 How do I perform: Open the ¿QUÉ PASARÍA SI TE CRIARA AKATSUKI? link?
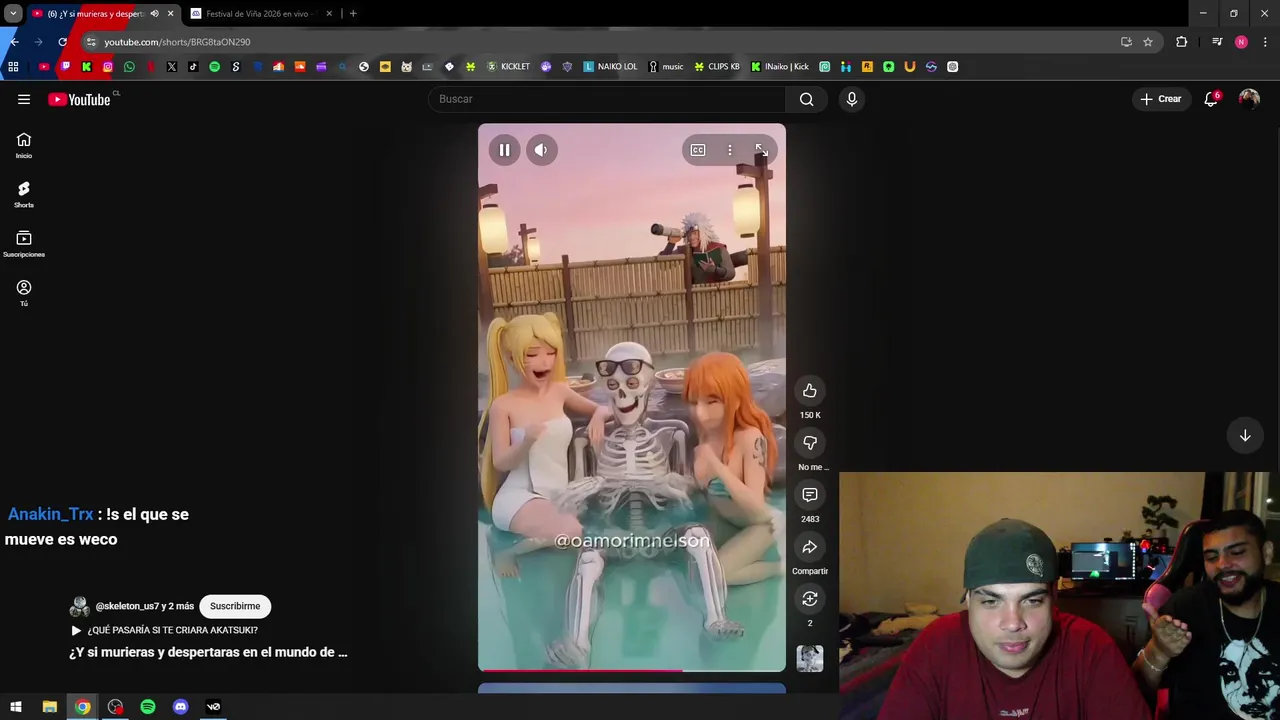[172, 630]
